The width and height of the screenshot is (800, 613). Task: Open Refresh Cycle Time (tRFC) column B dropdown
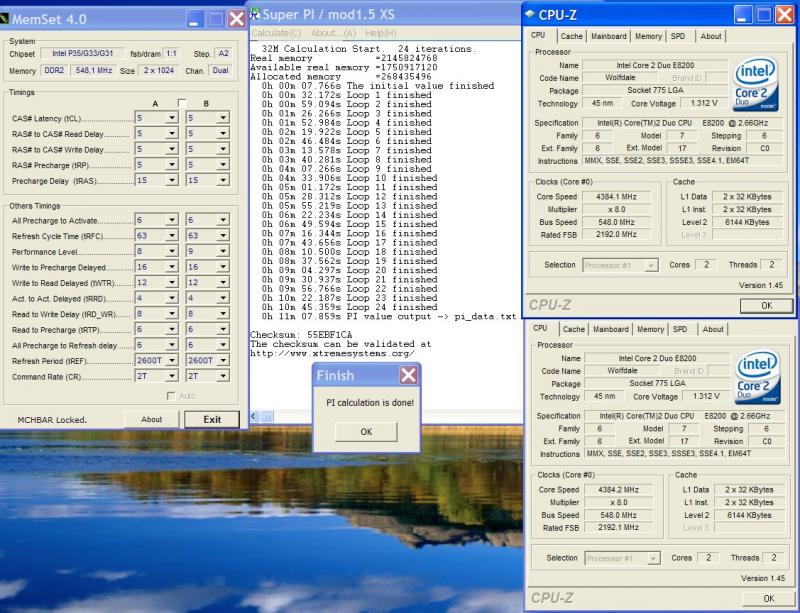223,236
